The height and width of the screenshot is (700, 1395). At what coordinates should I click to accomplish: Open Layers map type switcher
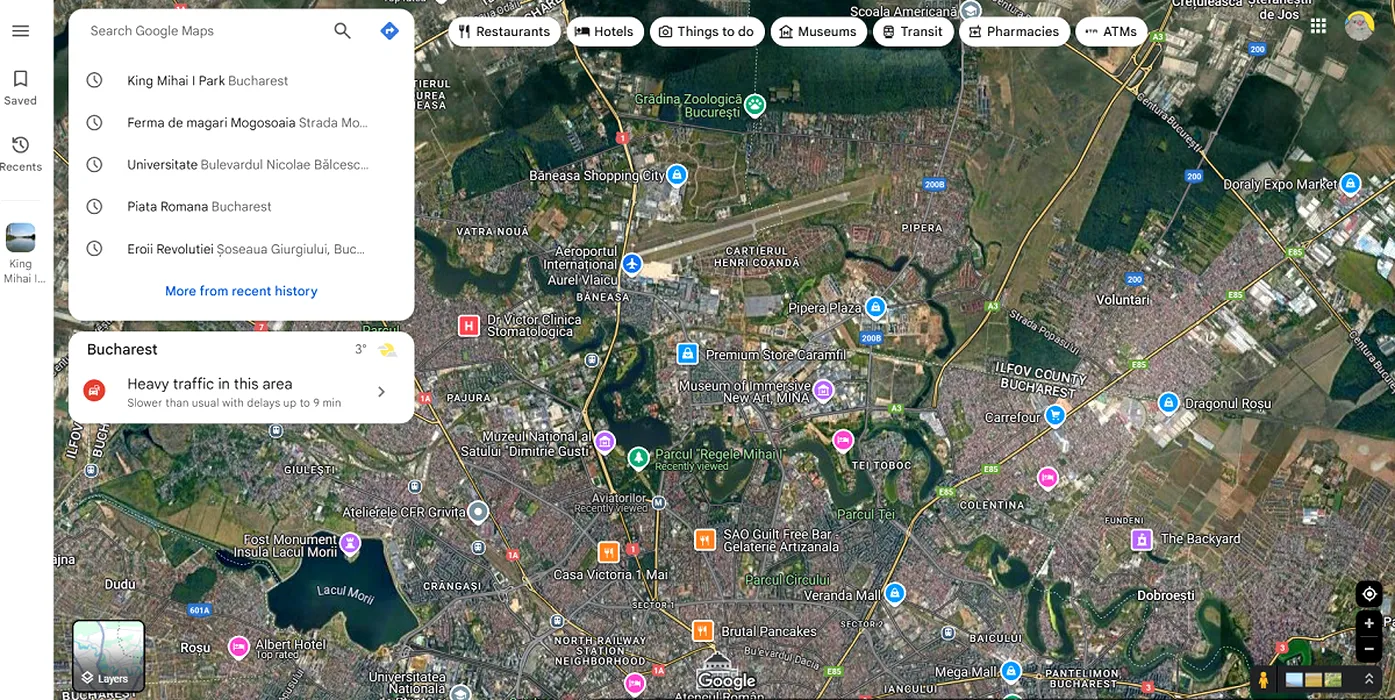(x=109, y=656)
